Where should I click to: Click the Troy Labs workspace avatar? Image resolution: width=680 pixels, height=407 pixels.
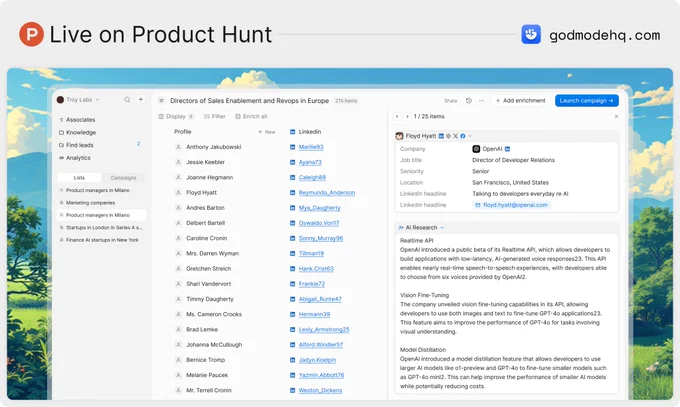click(x=60, y=100)
